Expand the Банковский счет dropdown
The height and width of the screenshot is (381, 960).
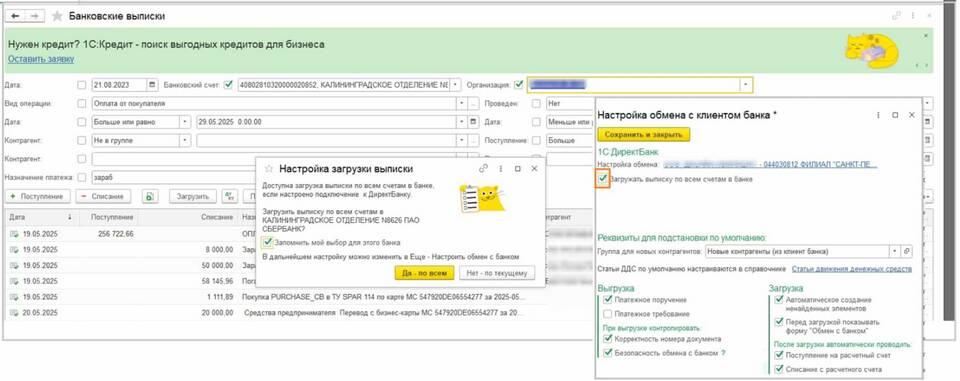click(456, 85)
